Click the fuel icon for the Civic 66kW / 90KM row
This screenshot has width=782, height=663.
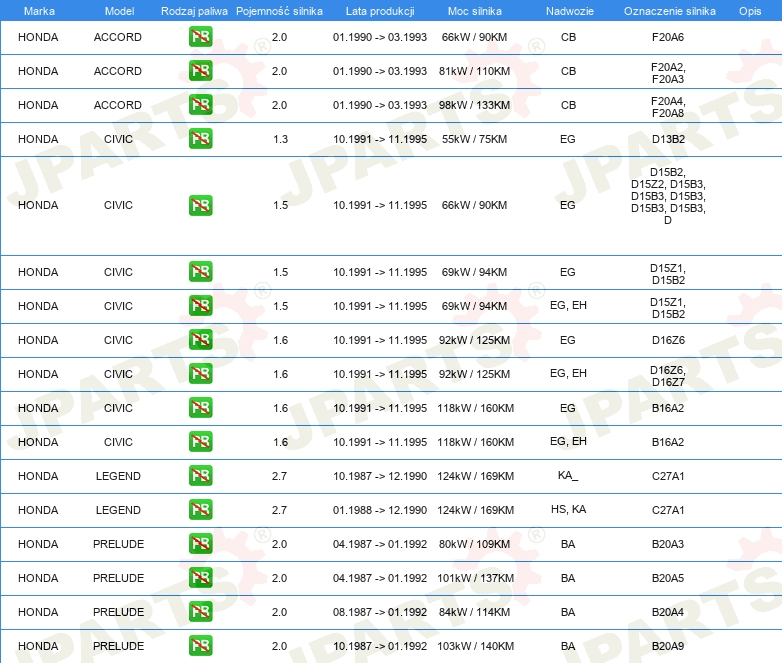coord(200,205)
